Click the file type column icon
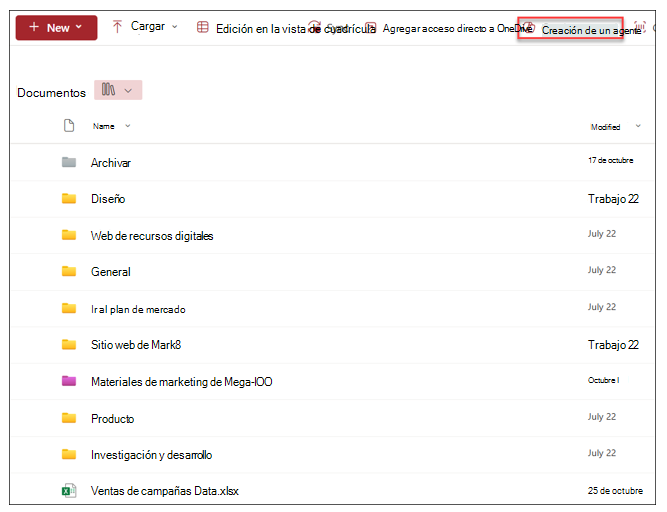Image resolution: width=667 pixels, height=512 pixels. (x=69, y=126)
